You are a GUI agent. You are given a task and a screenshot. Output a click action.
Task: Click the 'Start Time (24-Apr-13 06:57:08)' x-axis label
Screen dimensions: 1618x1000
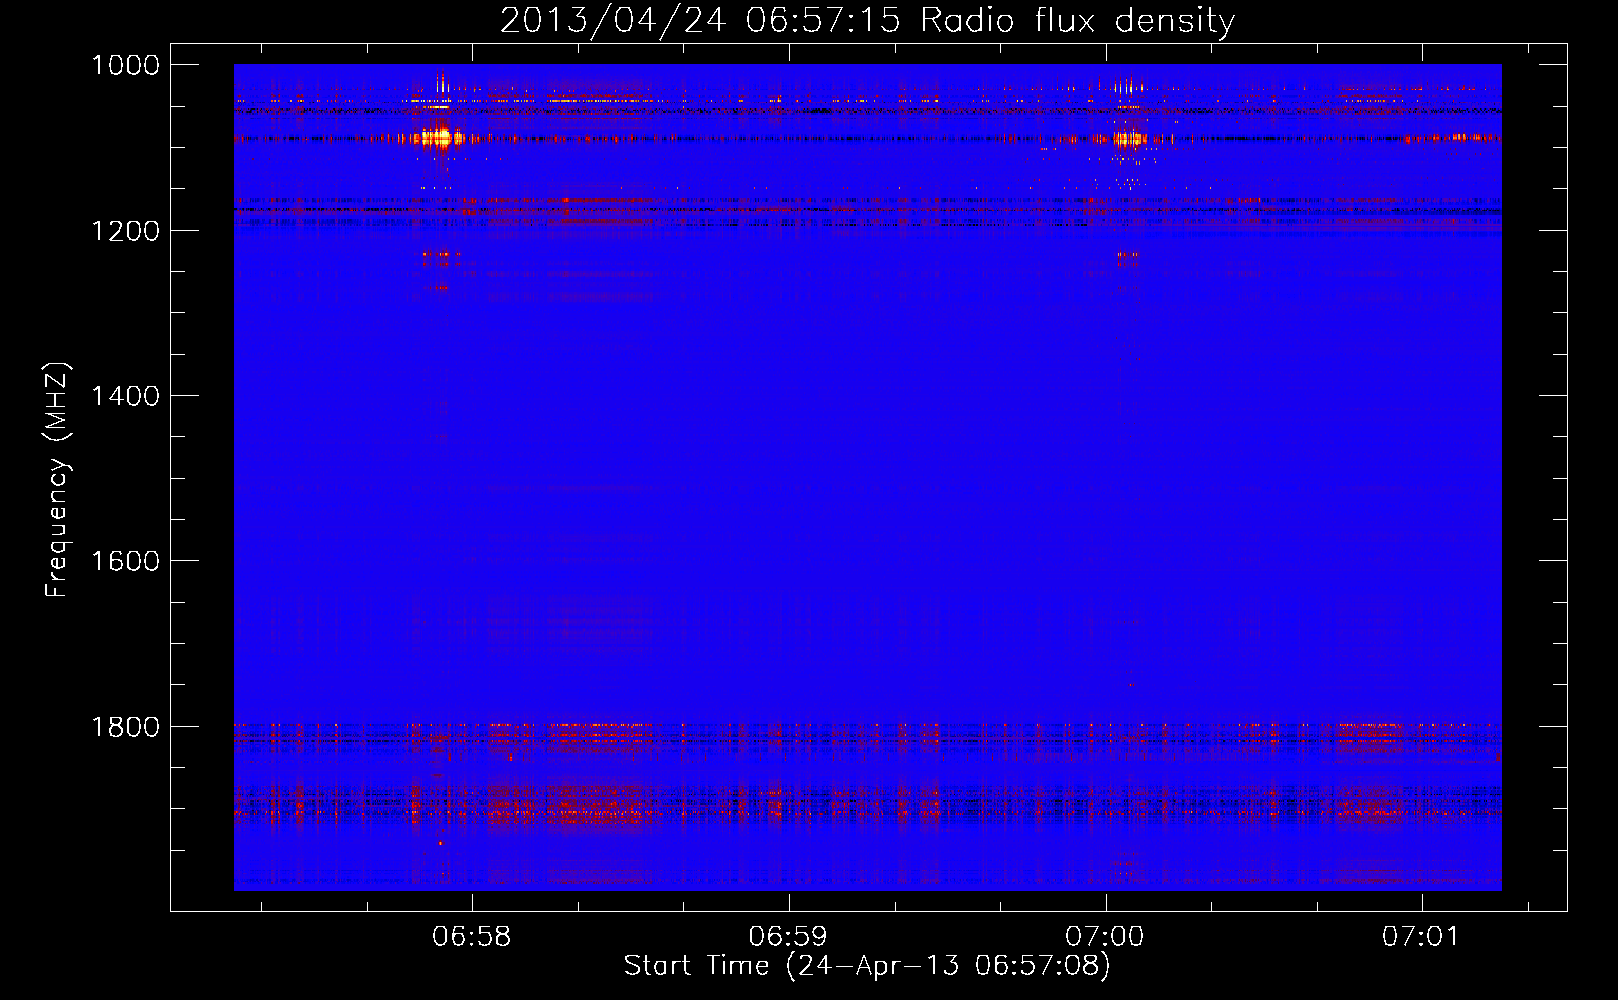coord(867,966)
